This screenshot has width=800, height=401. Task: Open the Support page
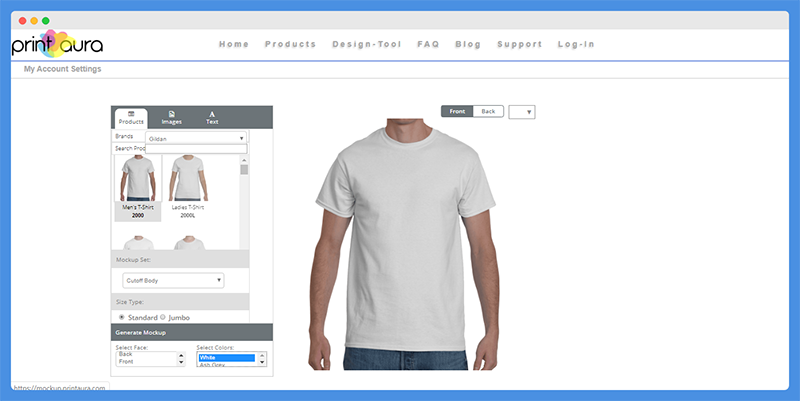(x=519, y=44)
